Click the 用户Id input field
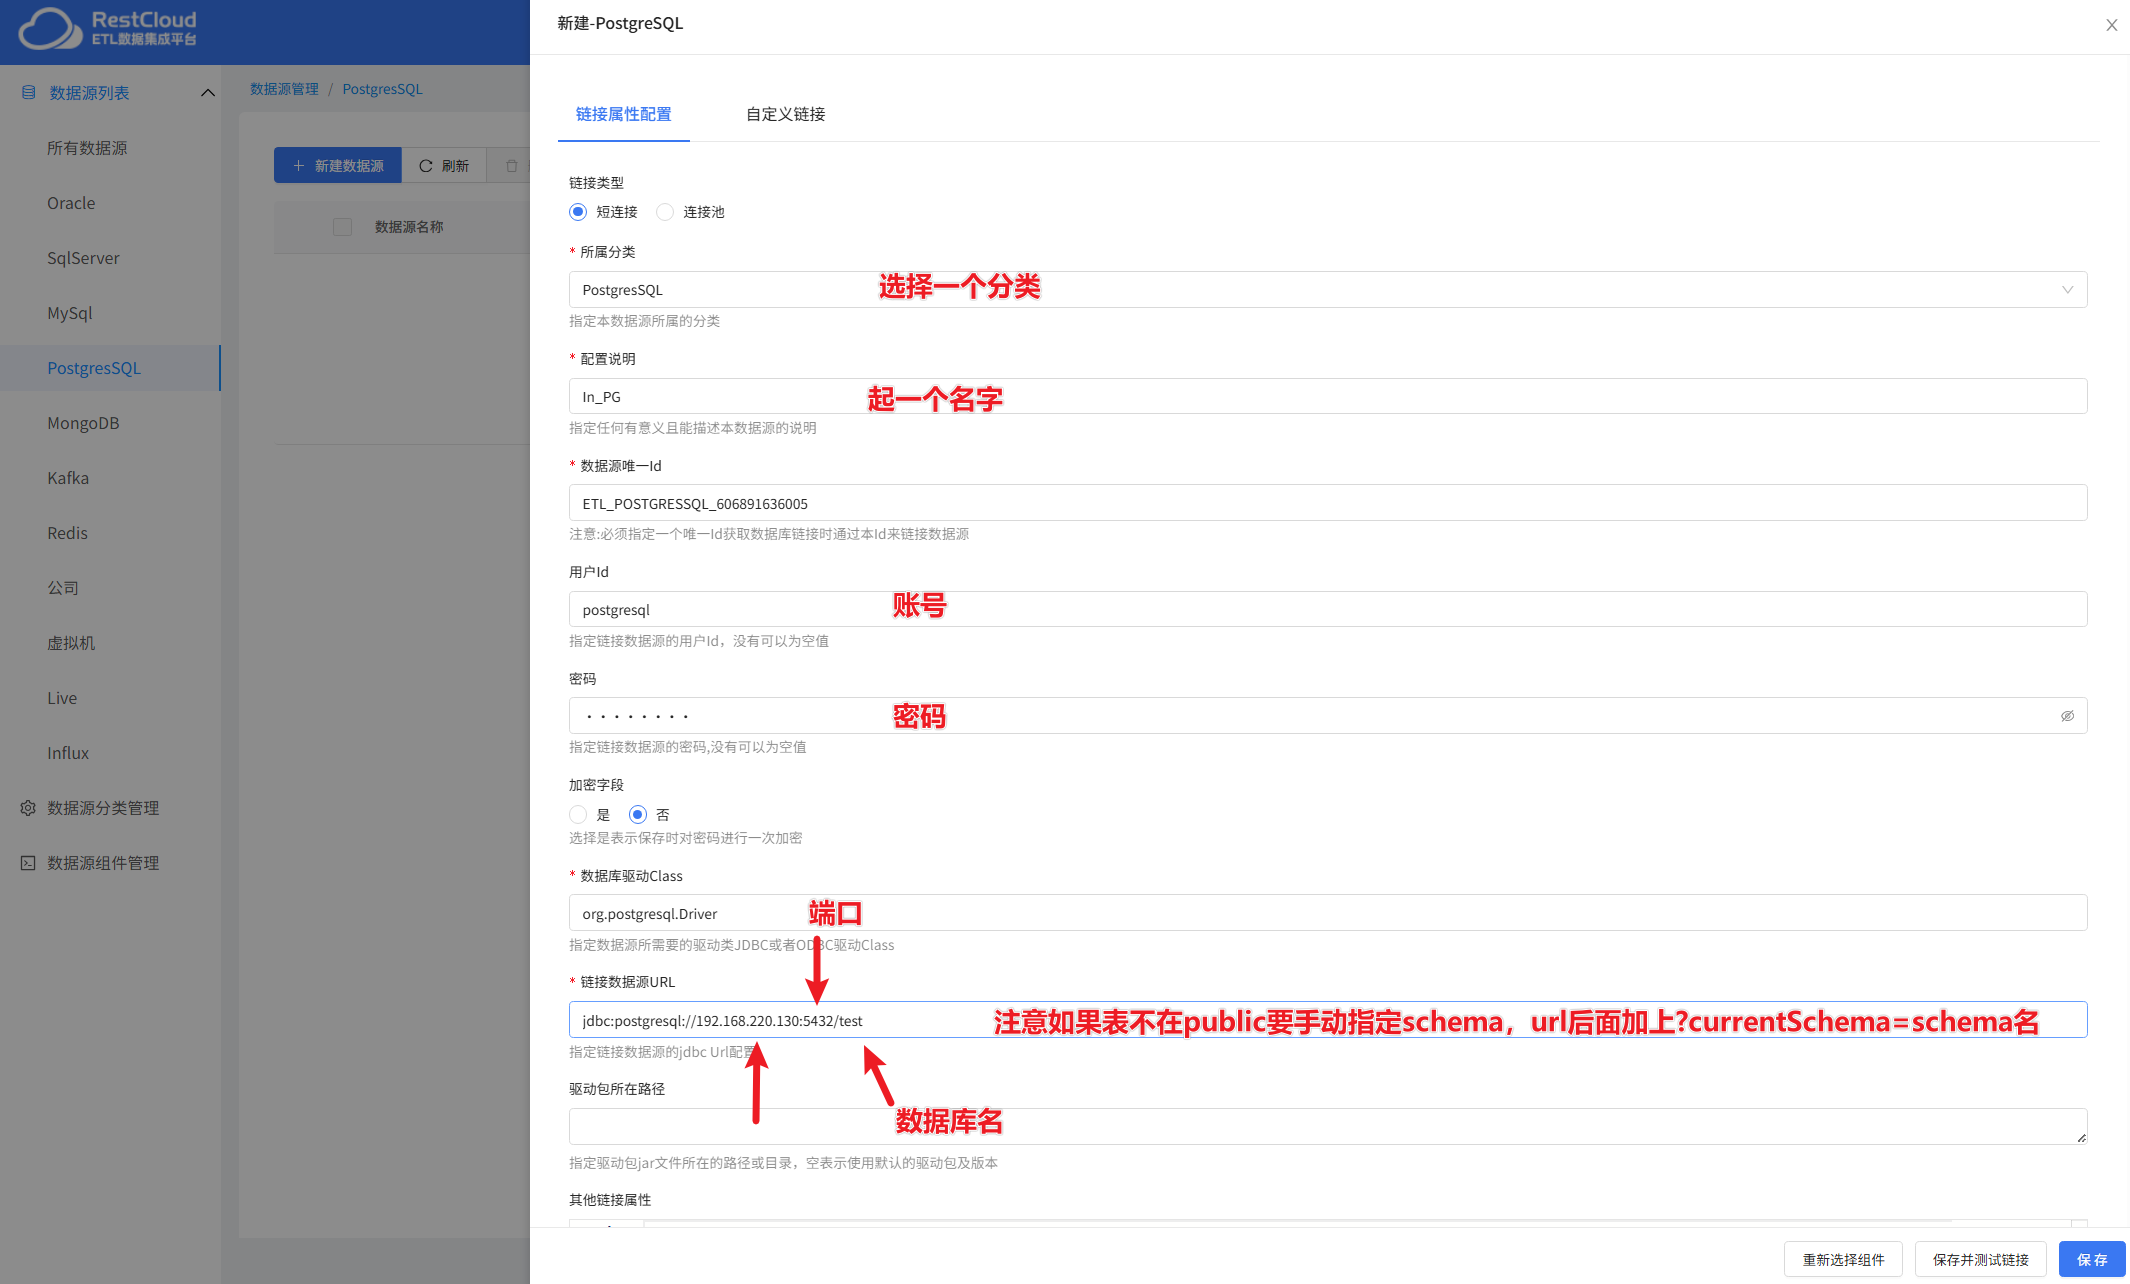Screen dimensions: 2130x1284 [x=1328, y=609]
